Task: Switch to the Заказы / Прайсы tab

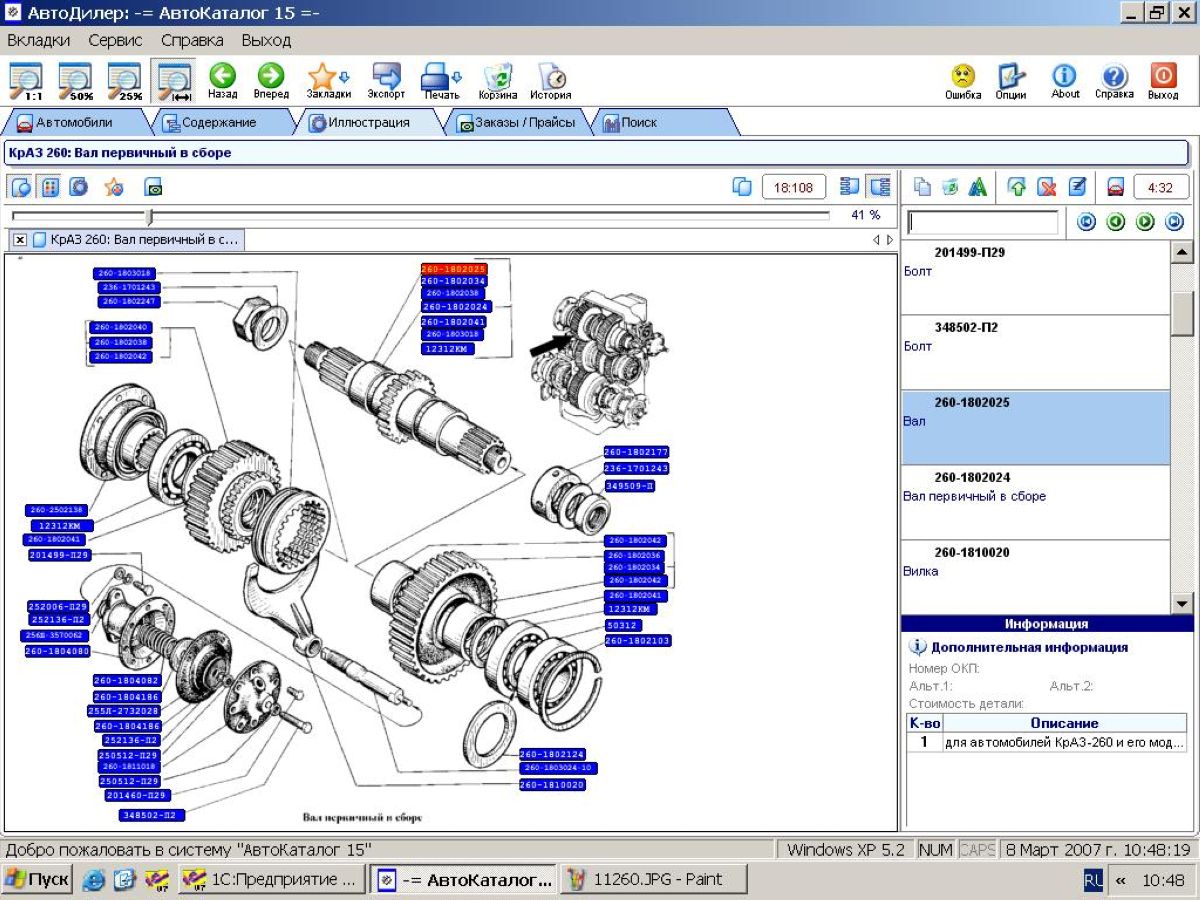Action: [517, 123]
